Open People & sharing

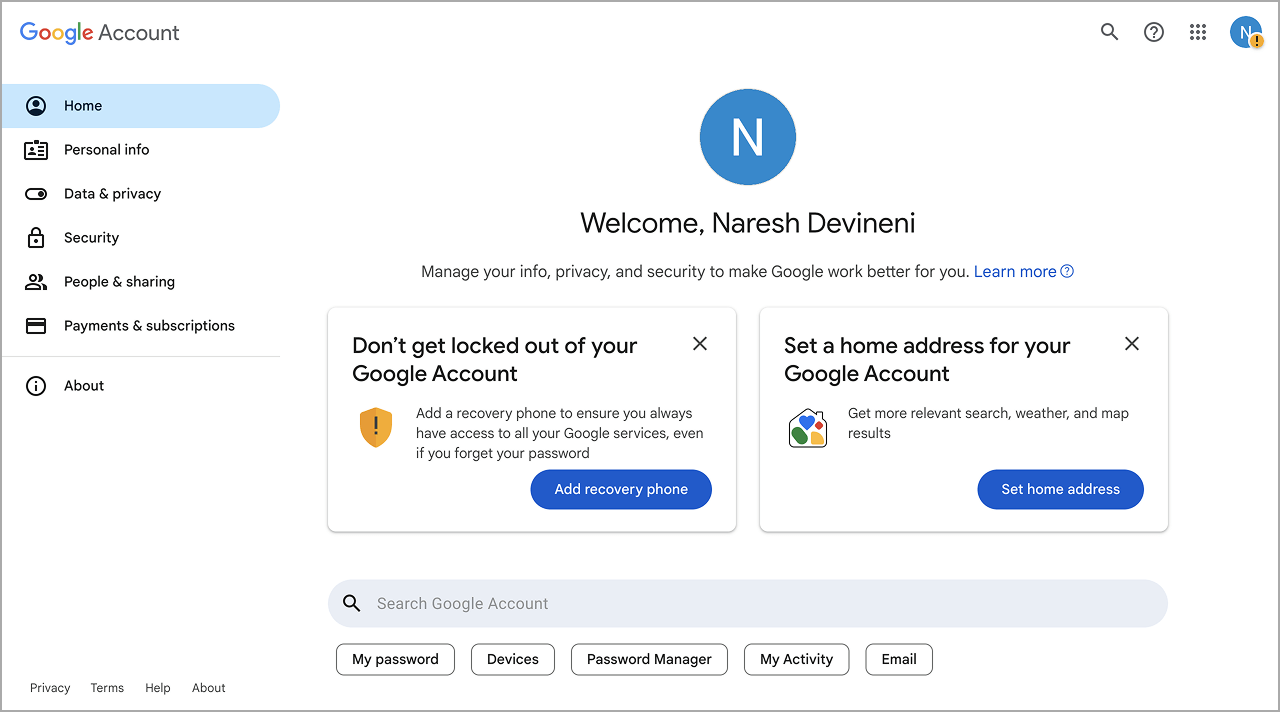point(141,282)
